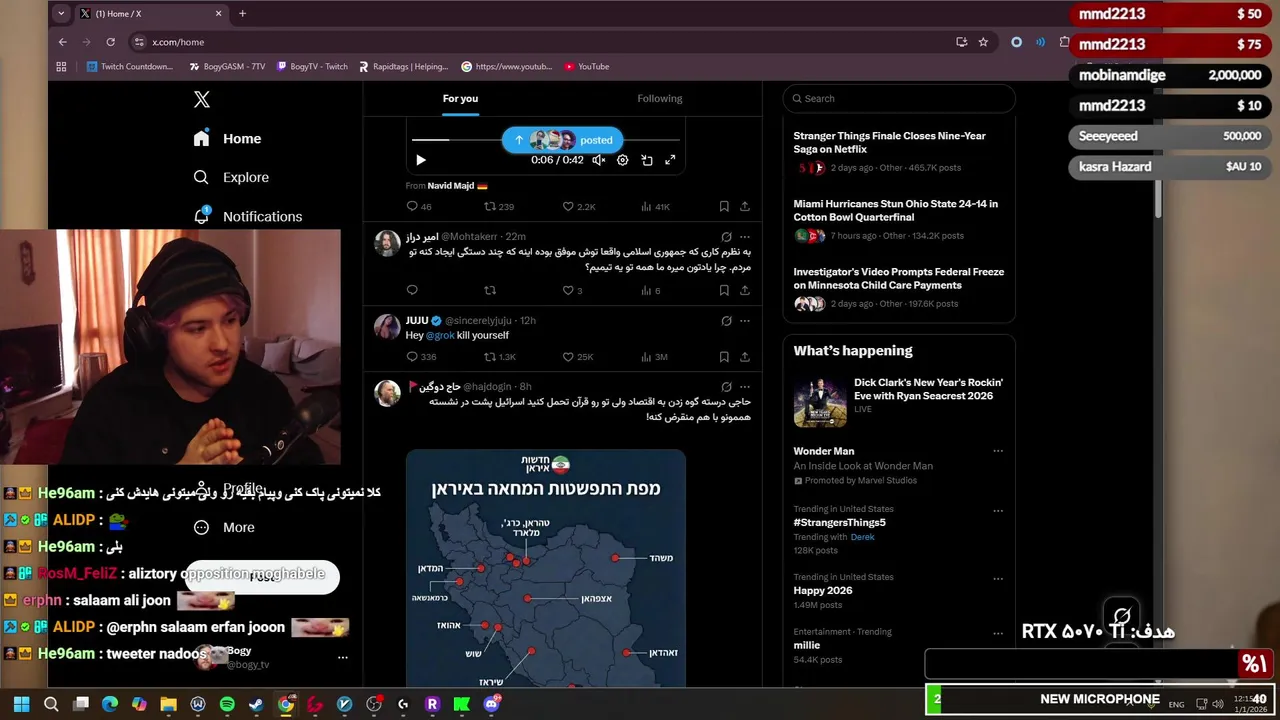Image resolution: width=1280 pixels, height=720 pixels.
Task: Open Stranger Things Finale news story
Action: click(x=899, y=152)
